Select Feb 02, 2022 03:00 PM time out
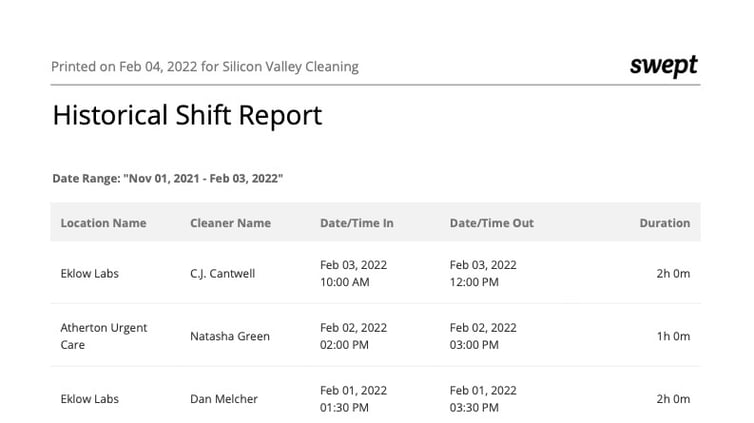This screenshot has height=423, width=754. [x=483, y=336]
